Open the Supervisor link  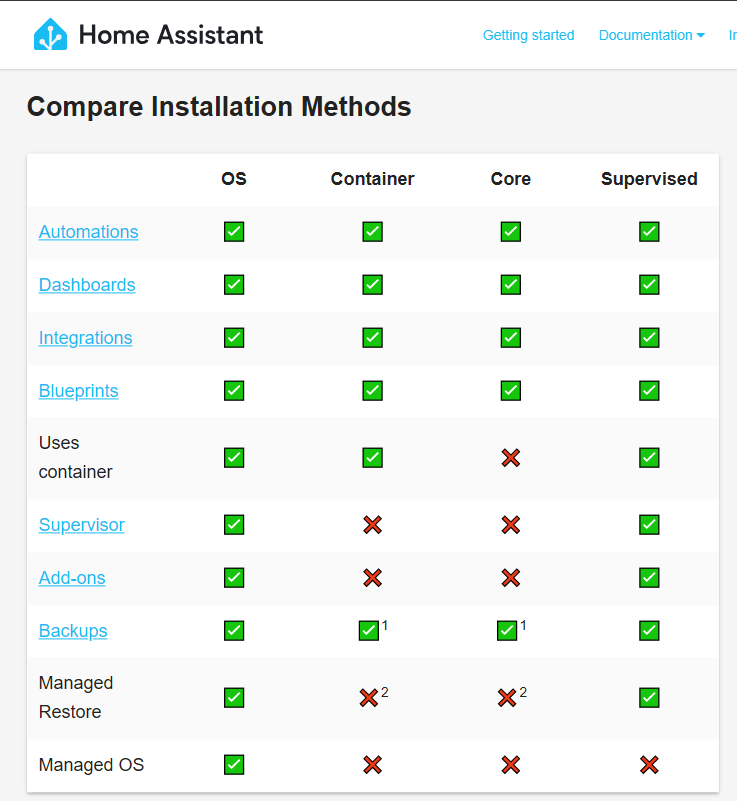click(x=82, y=525)
